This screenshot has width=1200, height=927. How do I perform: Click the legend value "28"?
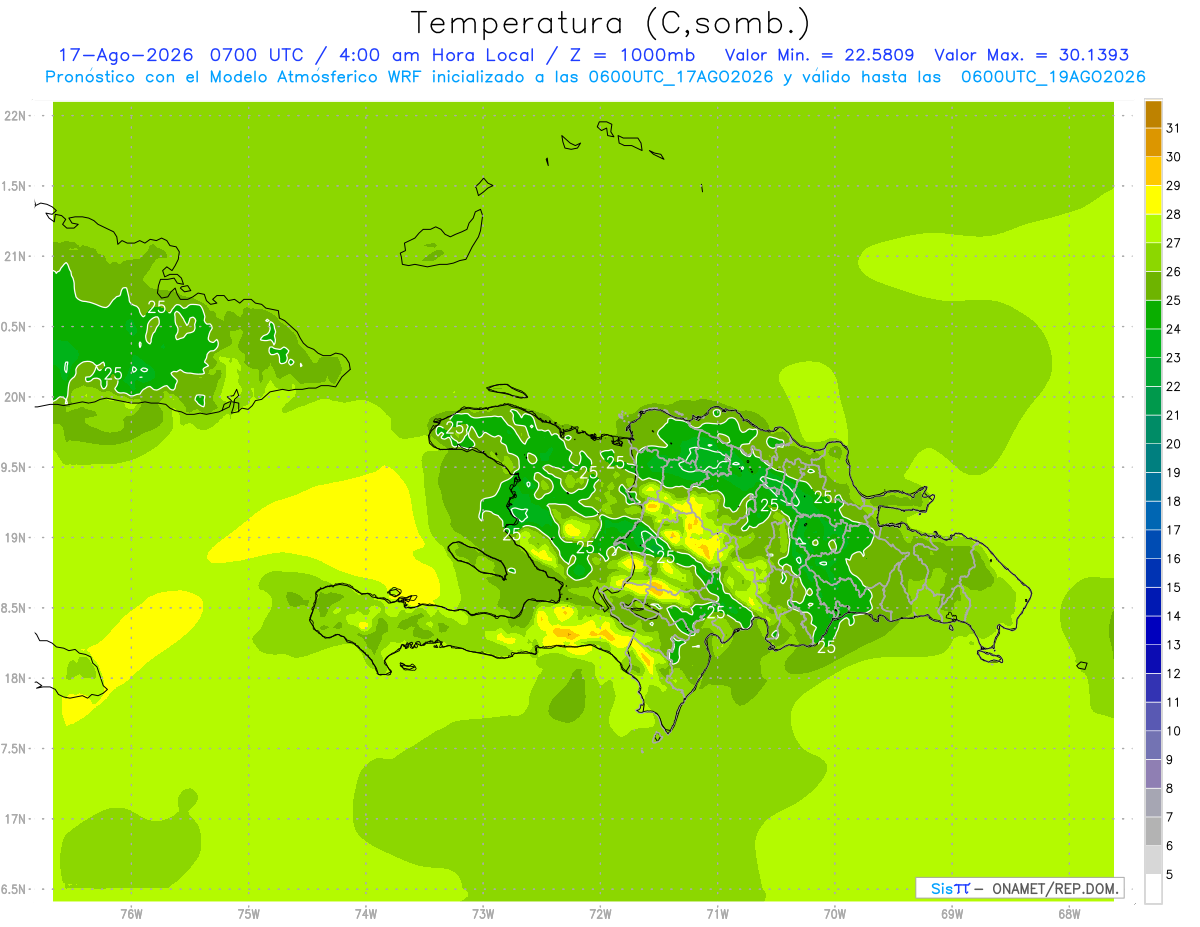1173,214
